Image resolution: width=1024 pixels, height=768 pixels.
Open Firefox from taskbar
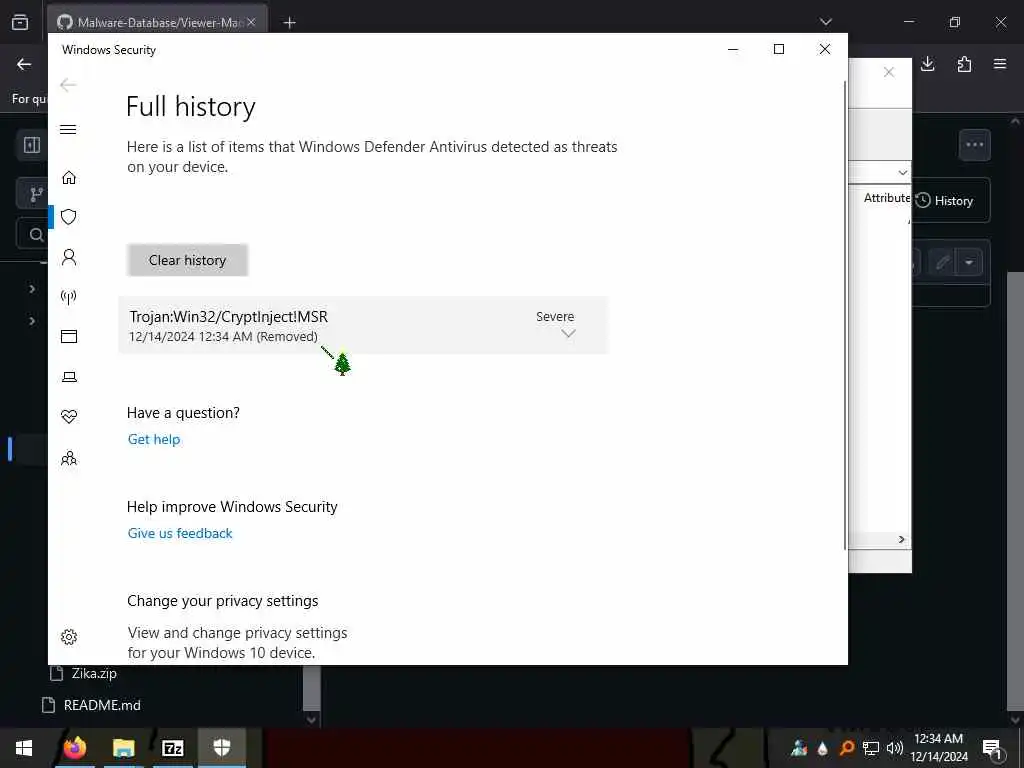pos(74,748)
